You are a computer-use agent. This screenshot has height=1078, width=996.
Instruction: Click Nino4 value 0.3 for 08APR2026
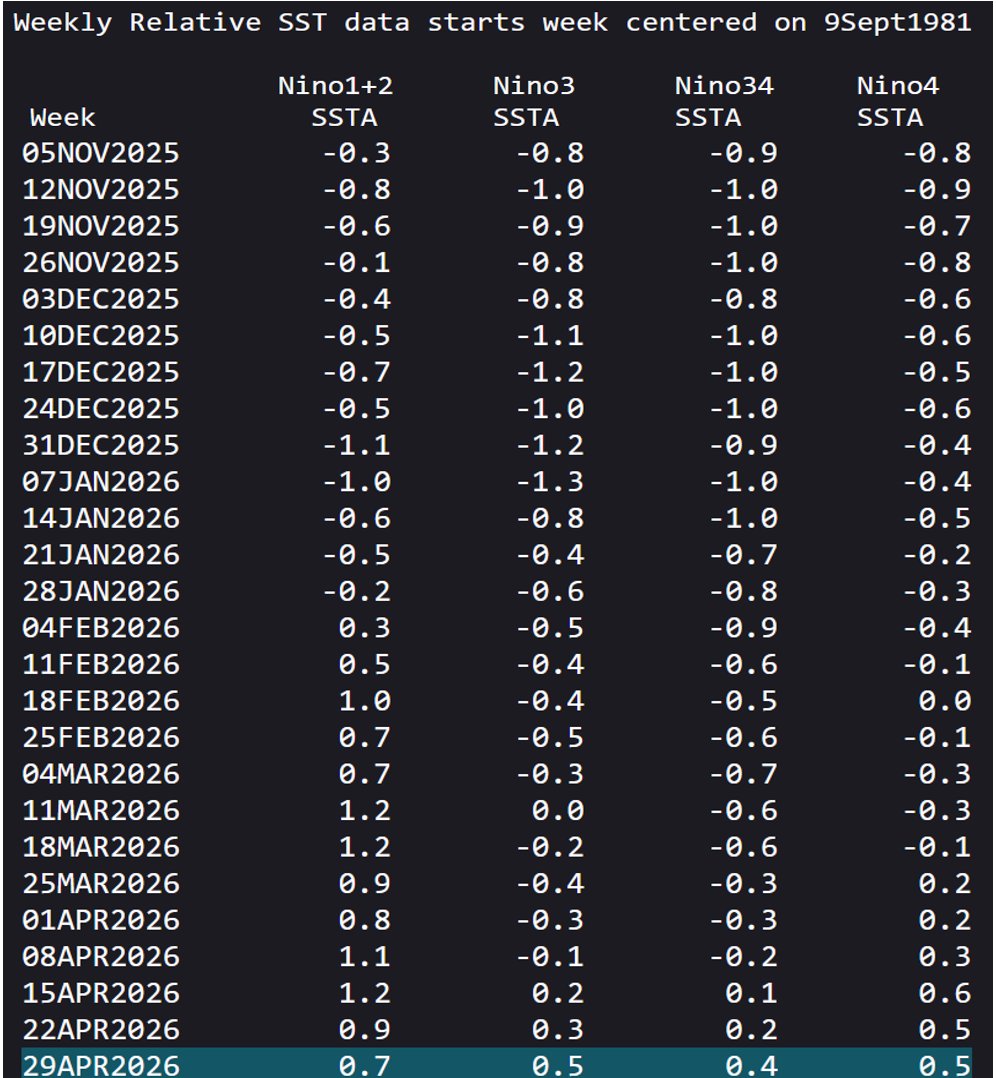tap(945, 956)
